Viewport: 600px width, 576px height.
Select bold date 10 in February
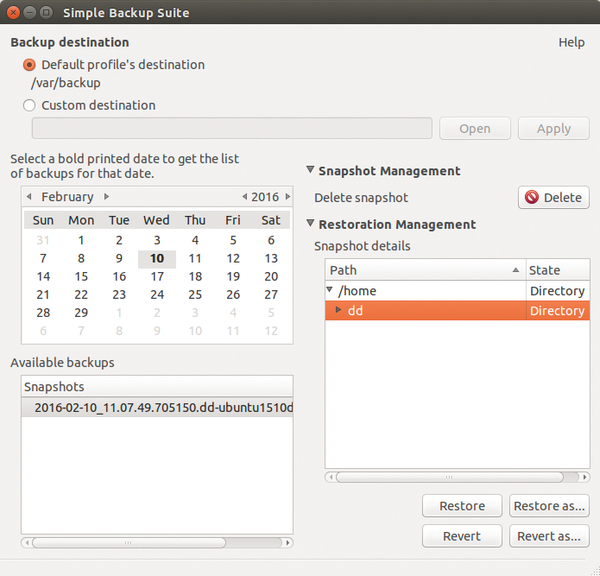pos(157,259)
